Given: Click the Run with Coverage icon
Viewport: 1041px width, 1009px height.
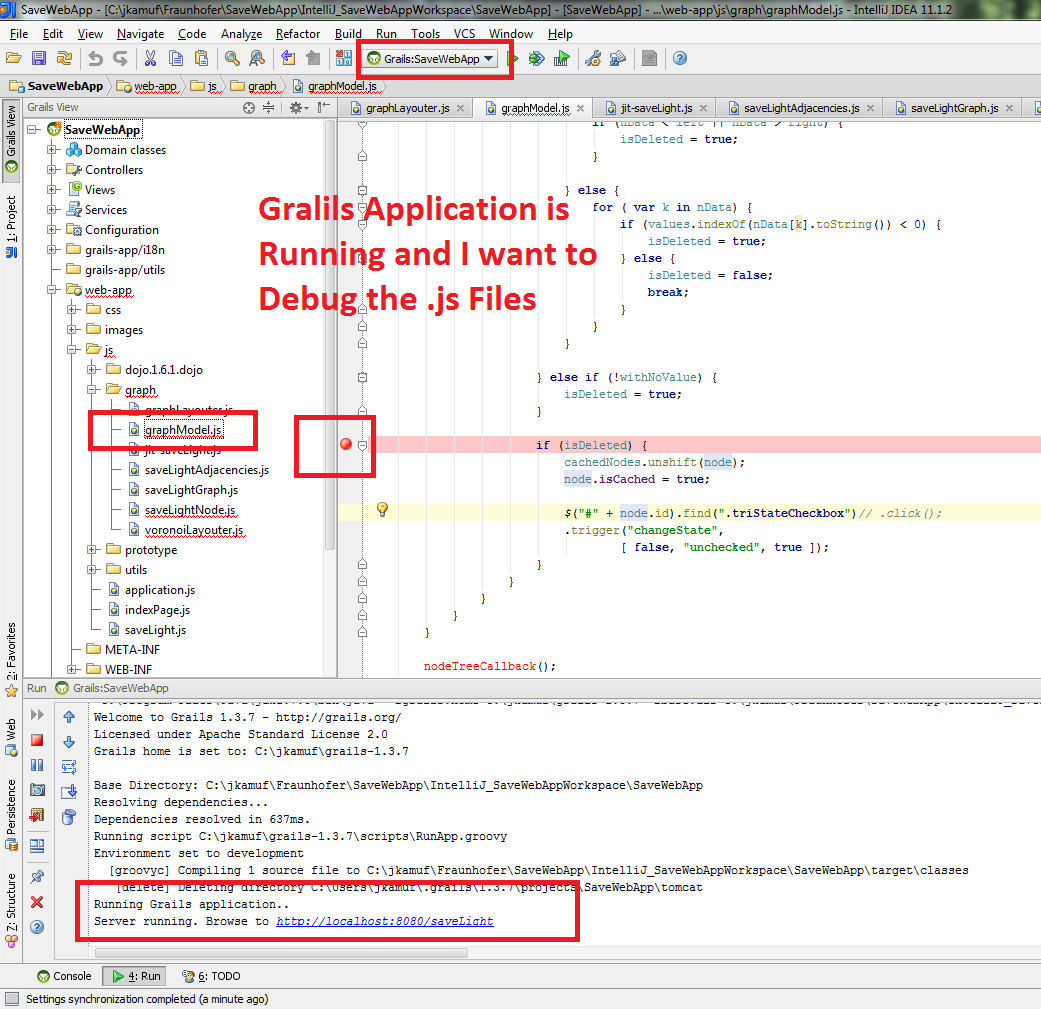Looking at the screenshot, I should [562, 58].
